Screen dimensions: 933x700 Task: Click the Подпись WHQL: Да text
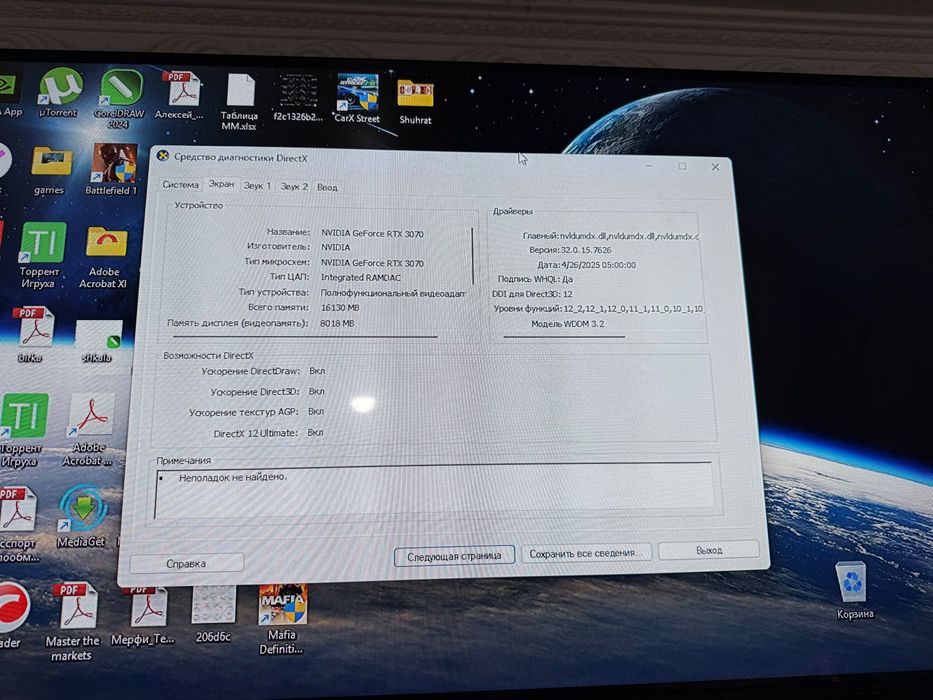click(x=535, y=279)
